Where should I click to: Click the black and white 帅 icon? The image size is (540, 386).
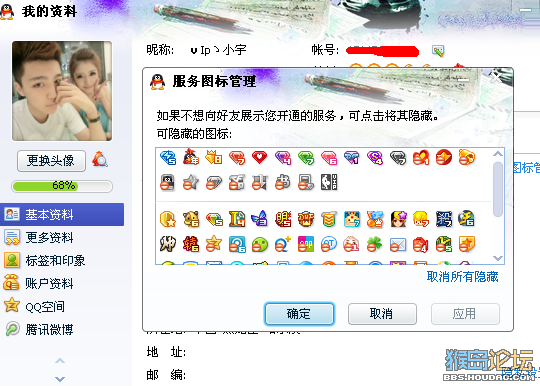pos(168,244)
